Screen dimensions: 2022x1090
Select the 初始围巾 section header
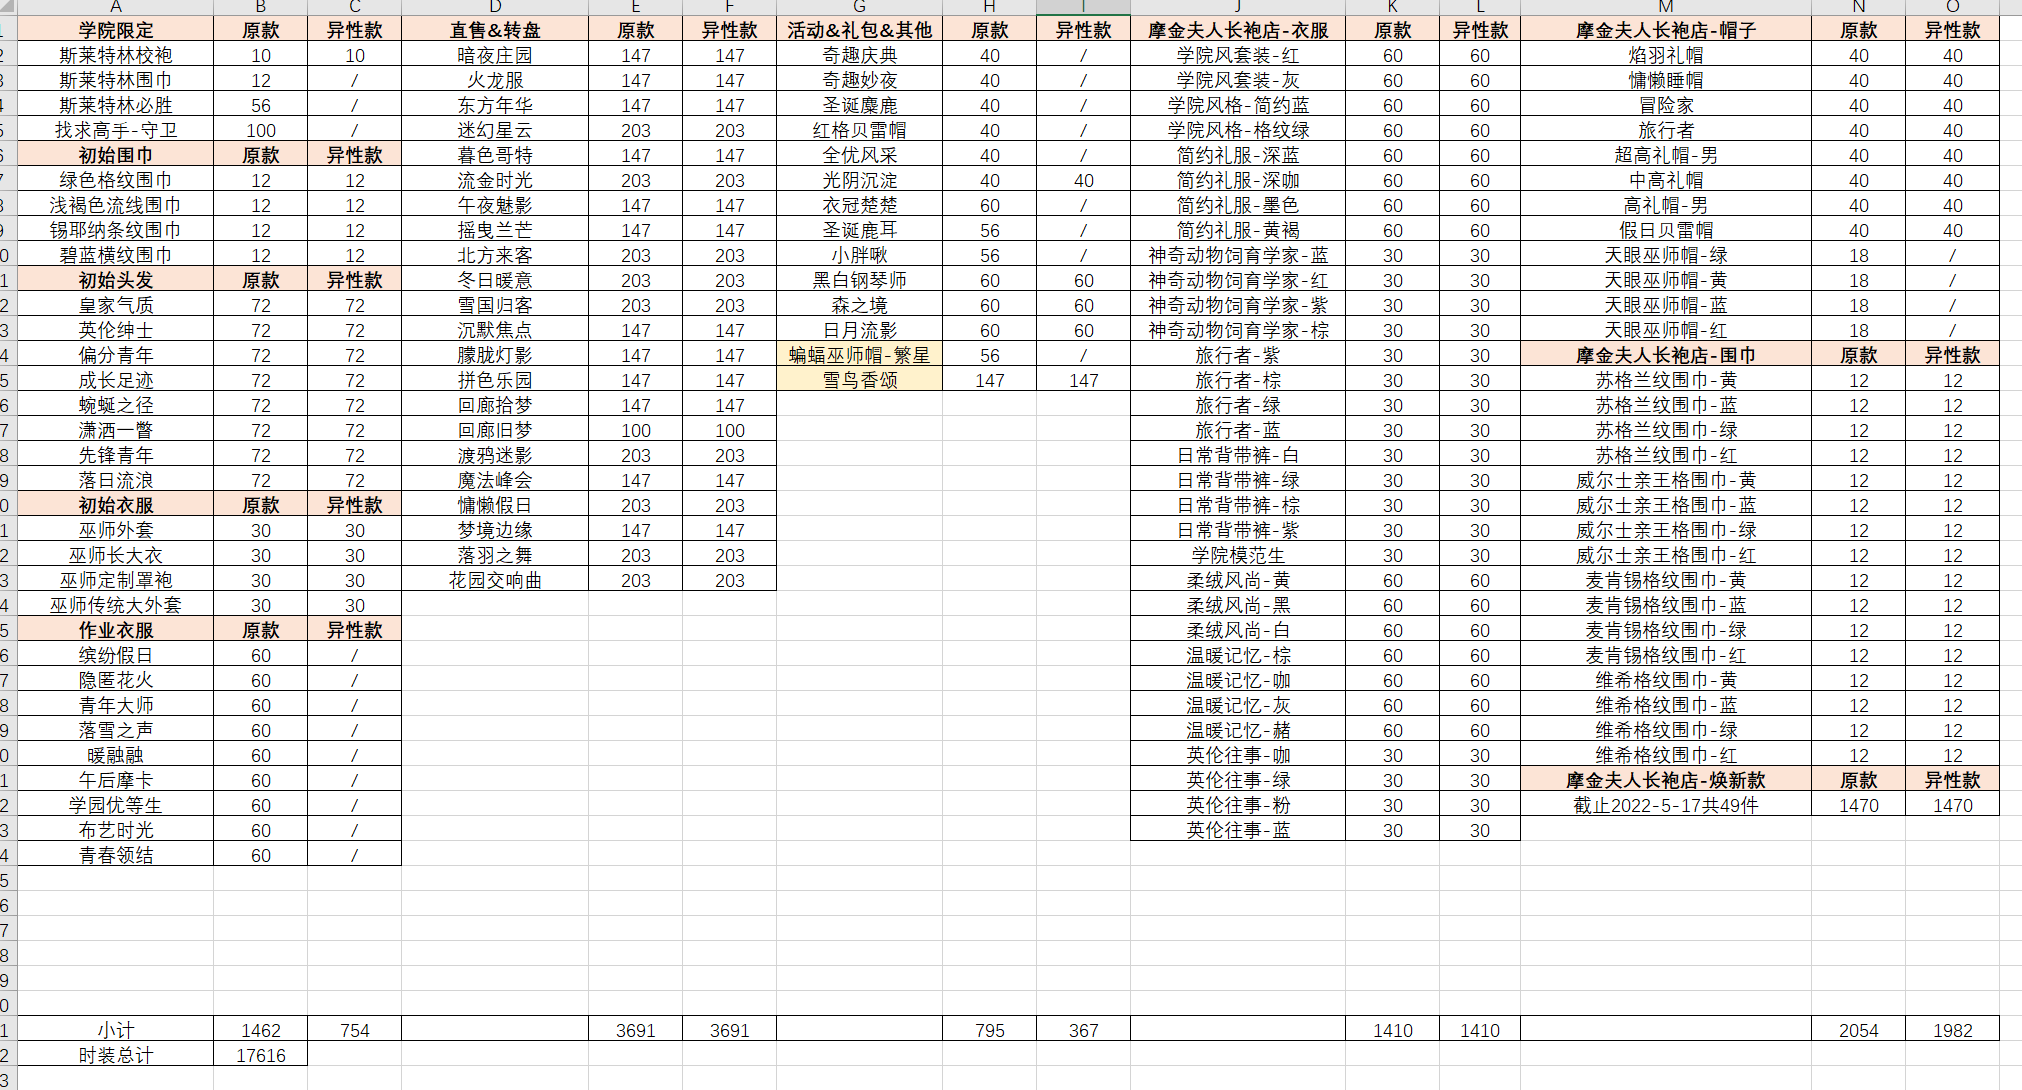[x=116, y=155]
